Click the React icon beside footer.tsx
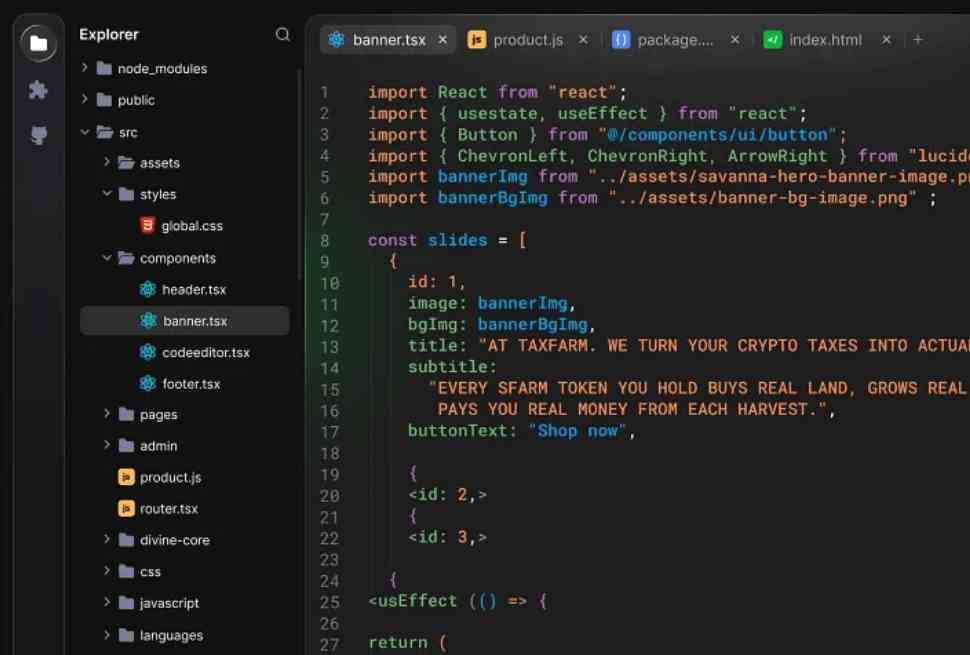 (148, 383)
